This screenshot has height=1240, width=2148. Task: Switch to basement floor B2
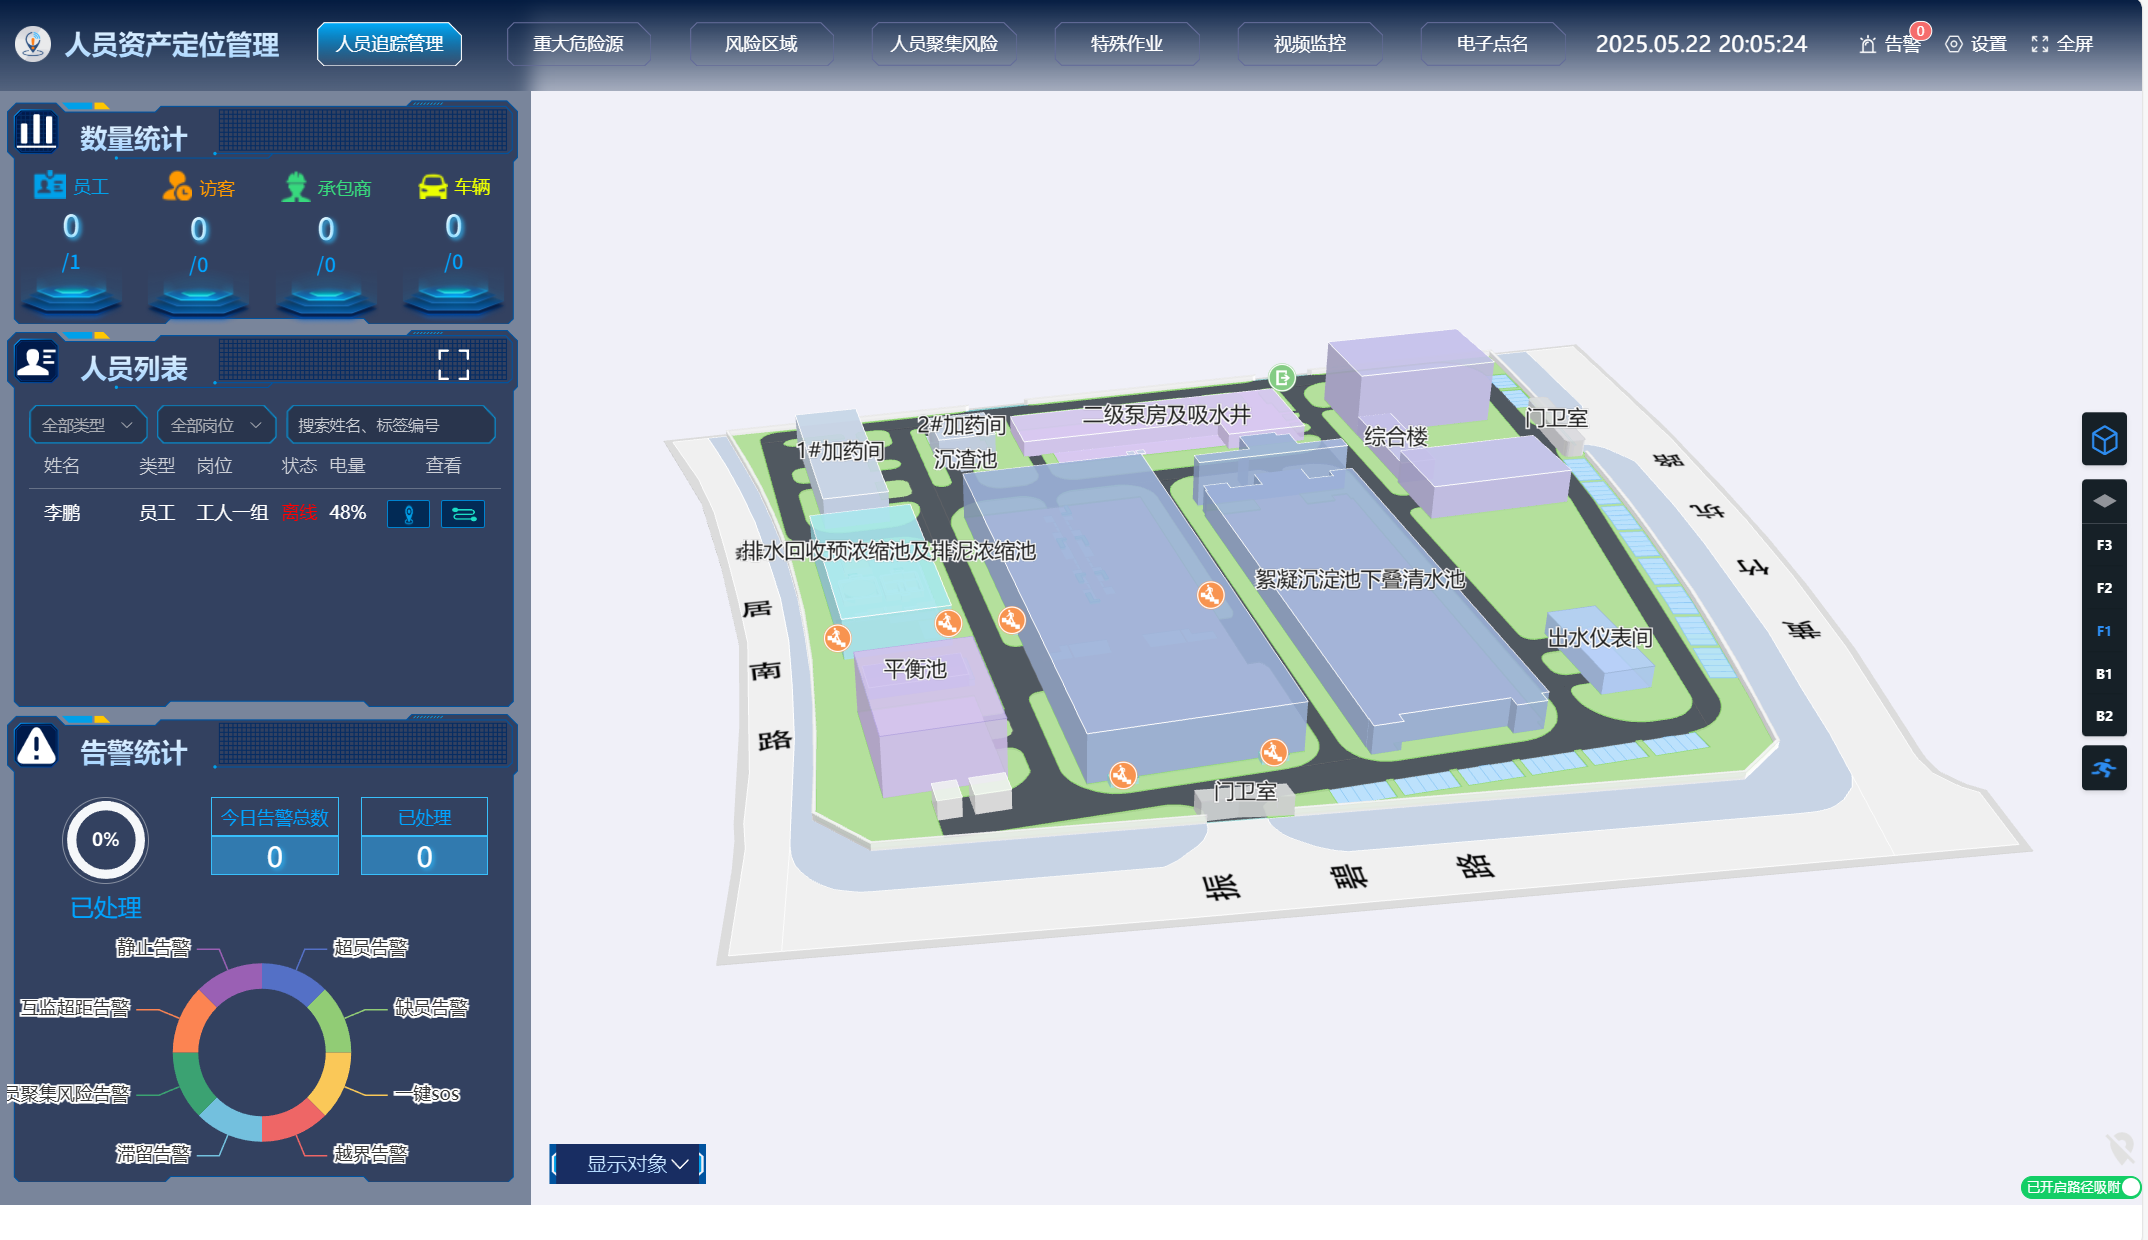coord(2104,716)
